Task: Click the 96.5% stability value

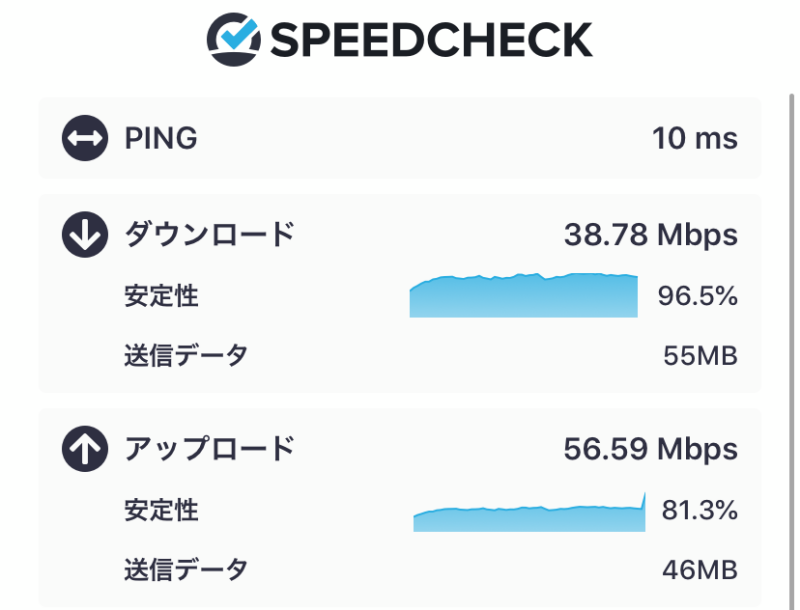Action: pyautogui.click(x=698, y=297)
